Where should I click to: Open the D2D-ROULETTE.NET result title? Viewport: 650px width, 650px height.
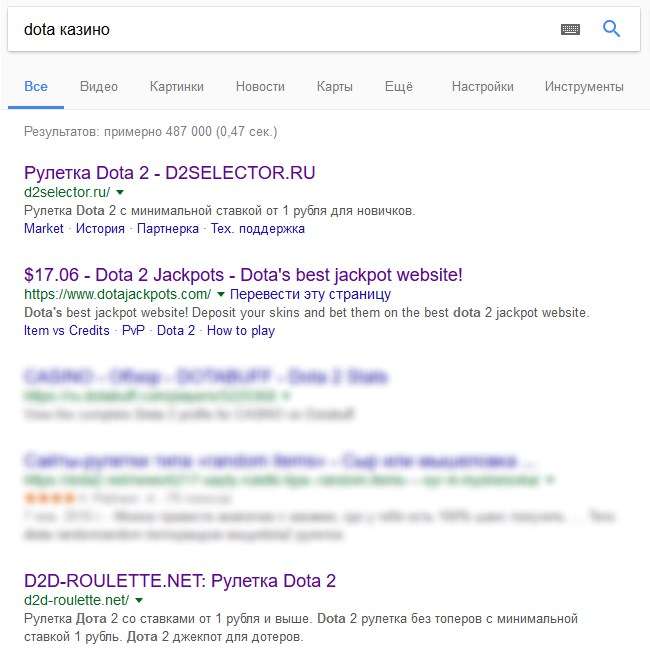(x=179, y=580)
